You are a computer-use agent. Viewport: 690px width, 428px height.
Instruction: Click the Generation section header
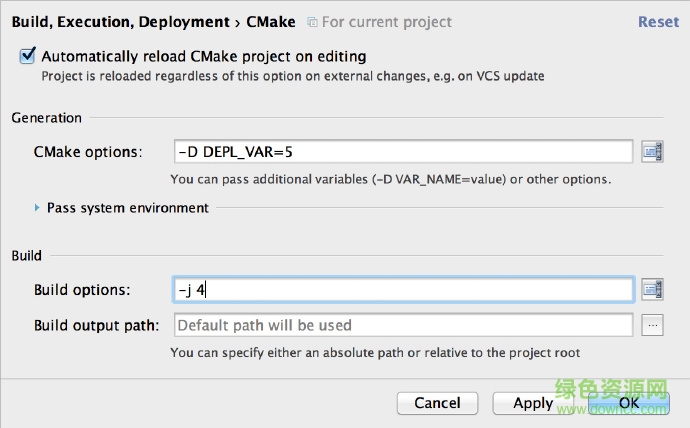(x=46, y=118)
